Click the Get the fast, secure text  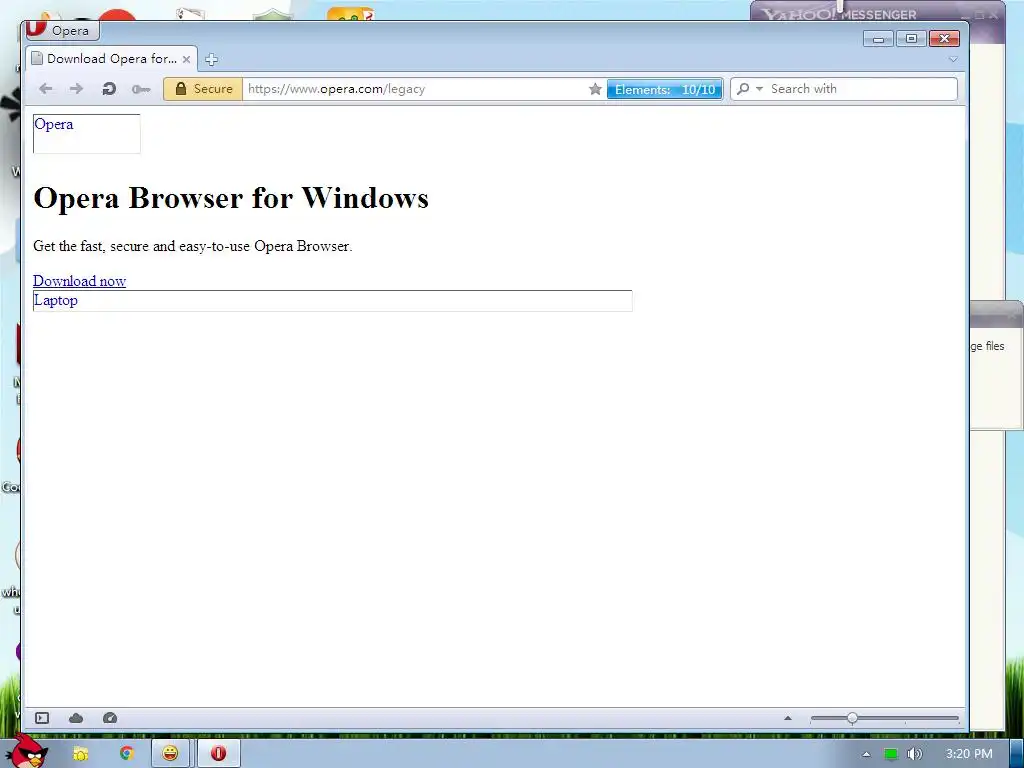(193, 246)
